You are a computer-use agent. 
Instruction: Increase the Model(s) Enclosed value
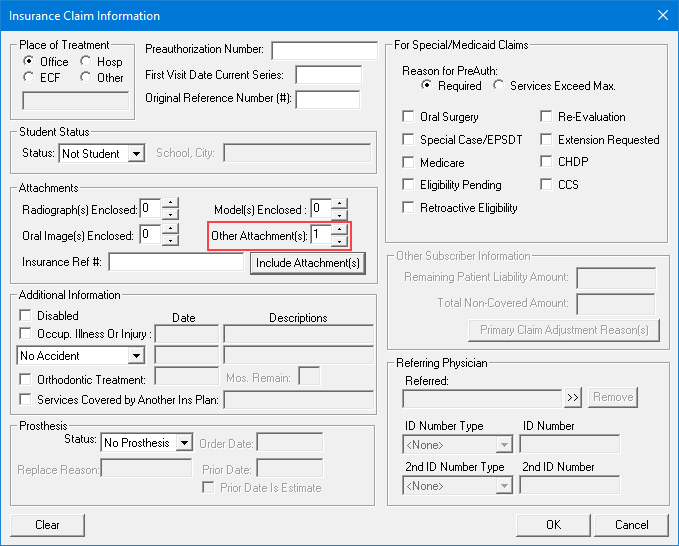(340, 203)
